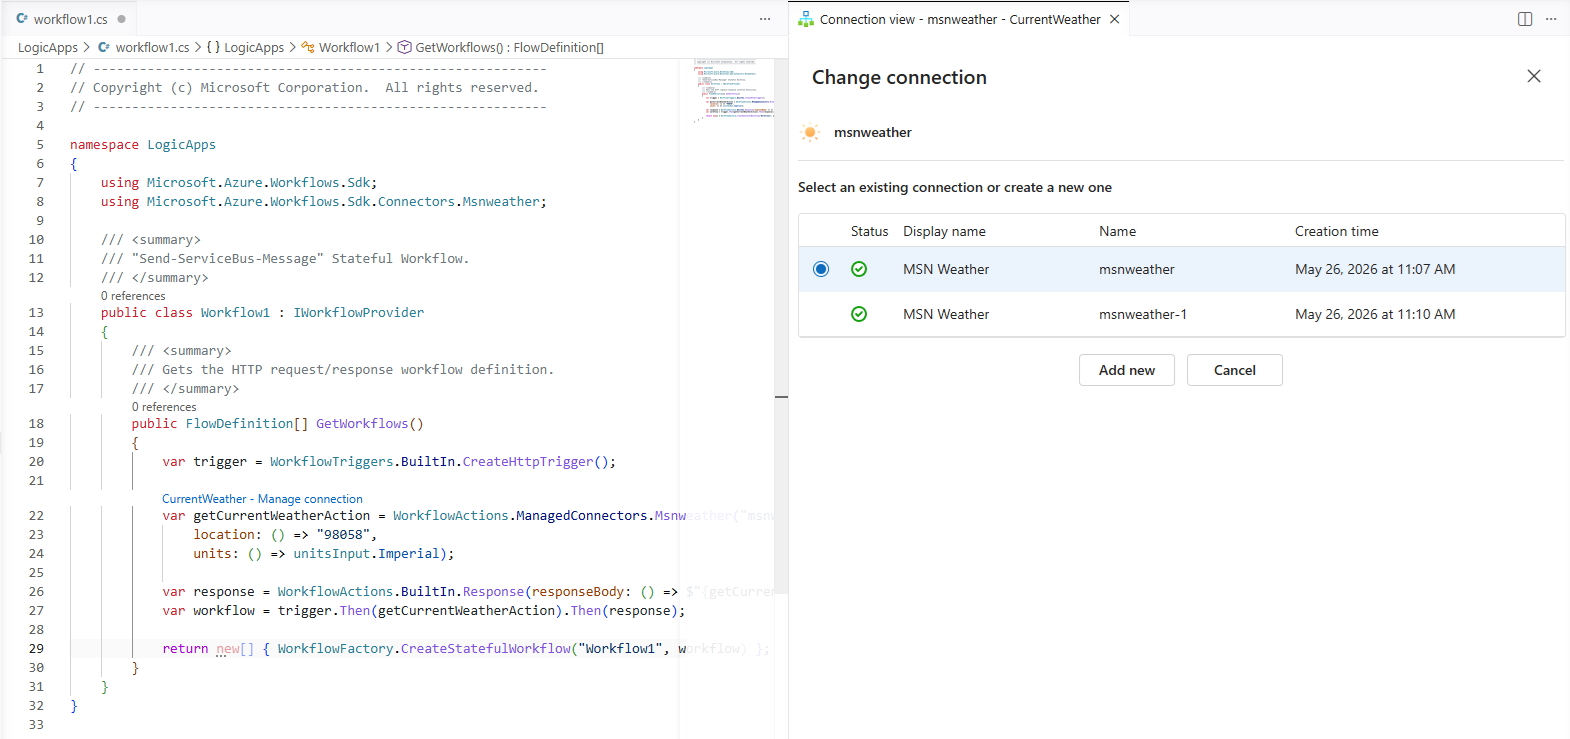Open more actions for Connection view group
Screen dimensions: 1570x739
1551,19
